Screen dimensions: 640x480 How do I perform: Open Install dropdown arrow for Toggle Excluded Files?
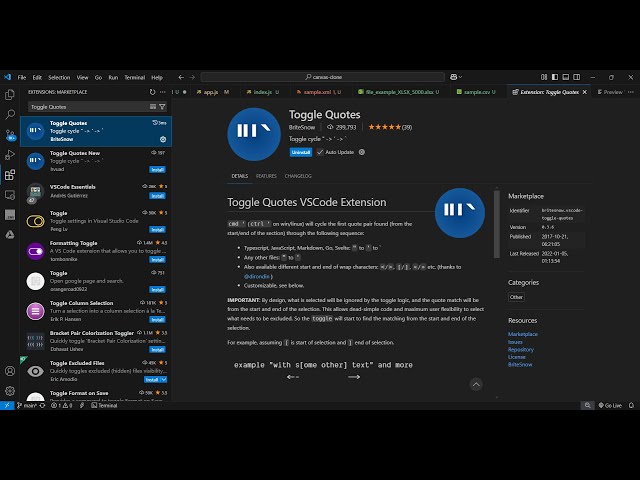click(x=164, y=380)
